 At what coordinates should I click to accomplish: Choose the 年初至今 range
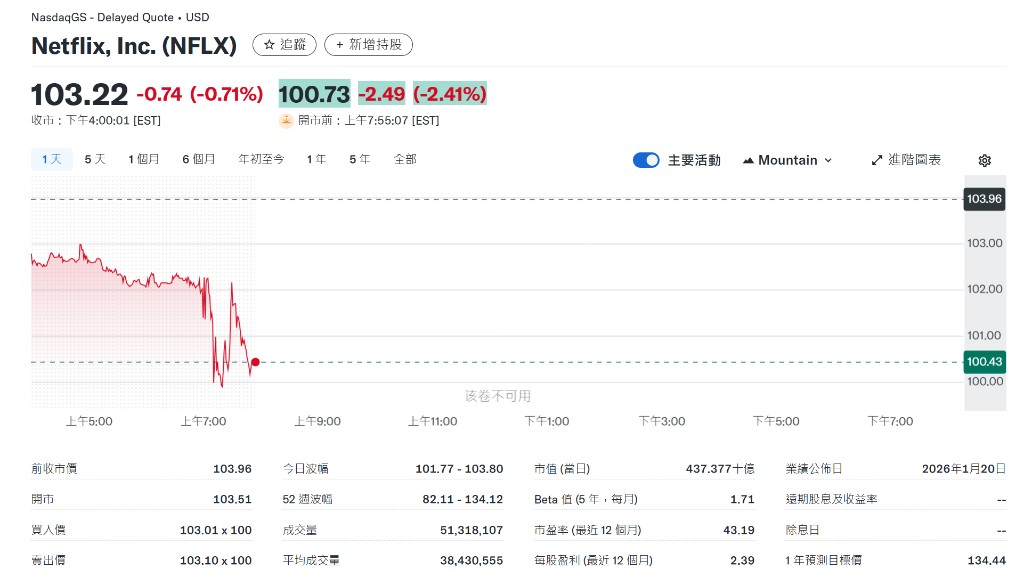click(x=260, y=159)
